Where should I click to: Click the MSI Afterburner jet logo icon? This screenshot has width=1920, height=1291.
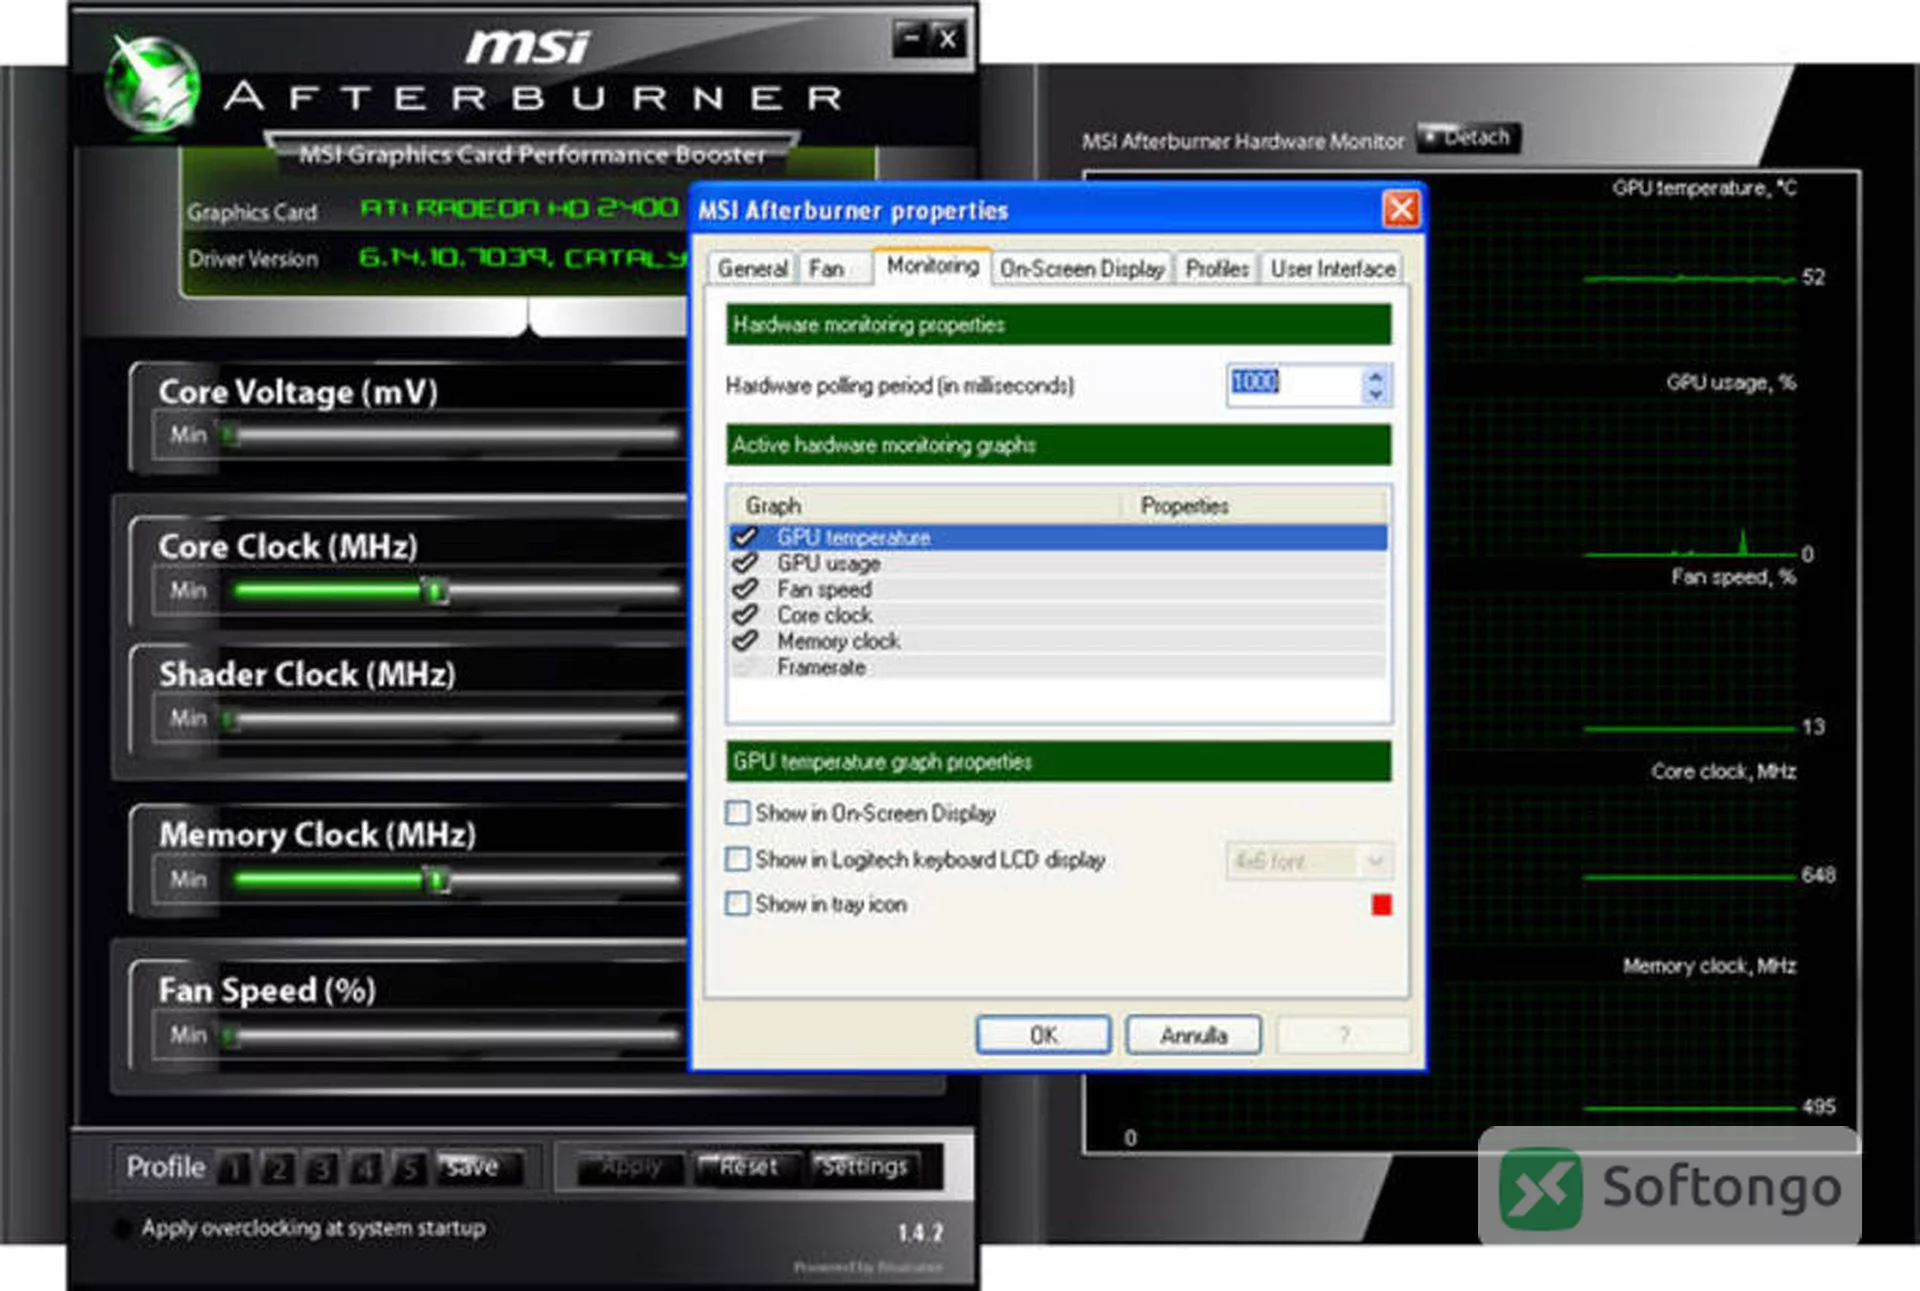tap(152, 84)
